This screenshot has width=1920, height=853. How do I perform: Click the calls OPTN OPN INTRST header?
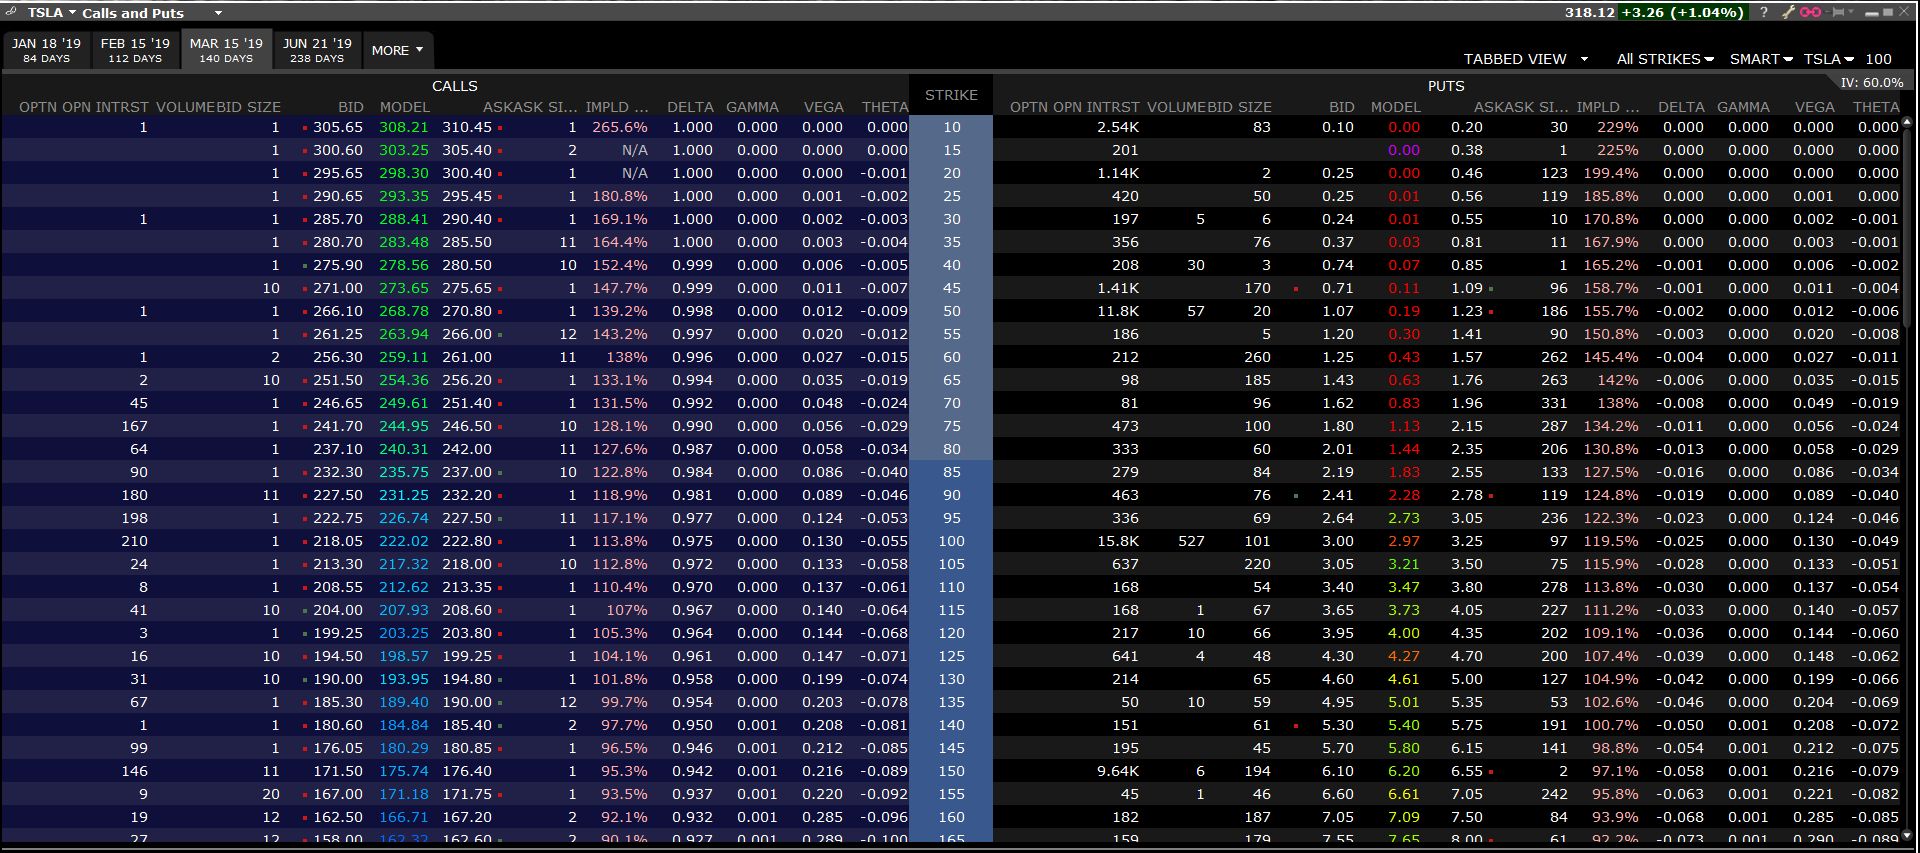(84, 106)
